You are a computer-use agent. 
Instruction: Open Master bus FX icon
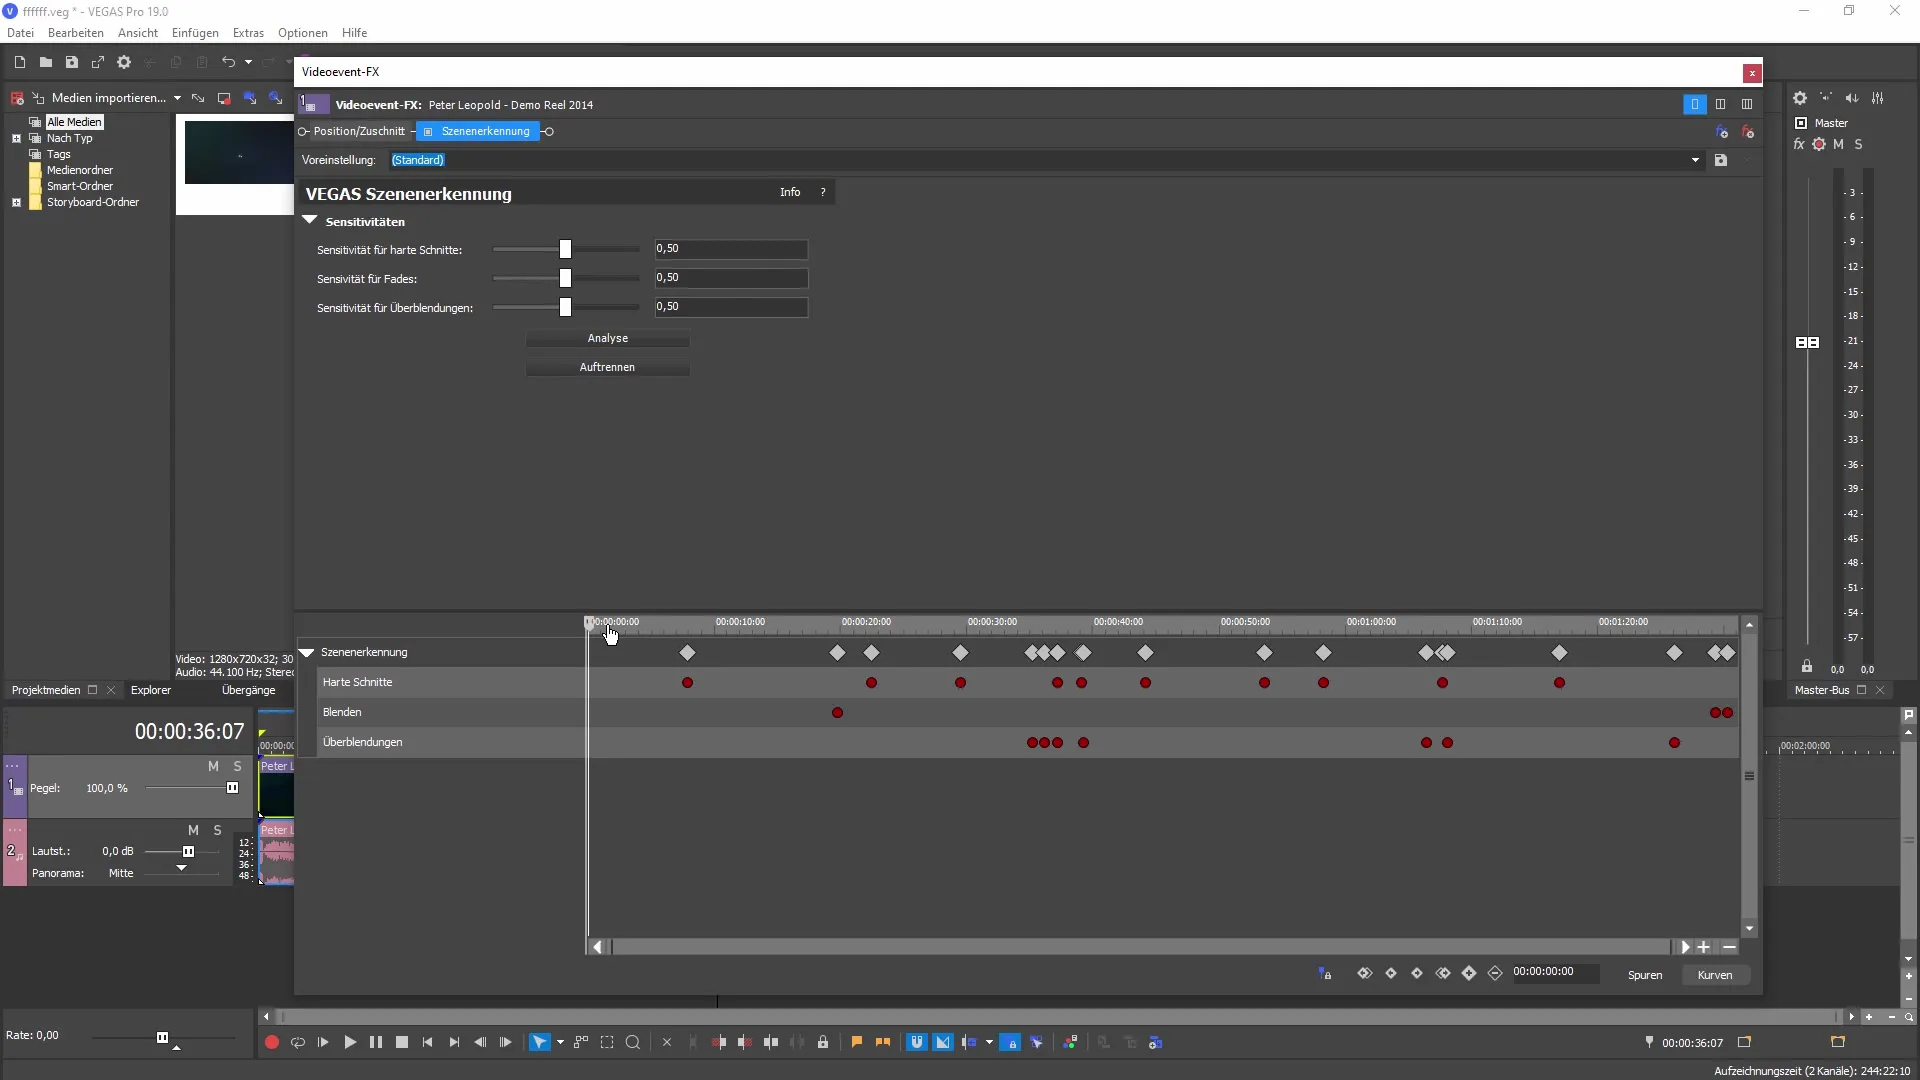click(x=1799, y=144)
